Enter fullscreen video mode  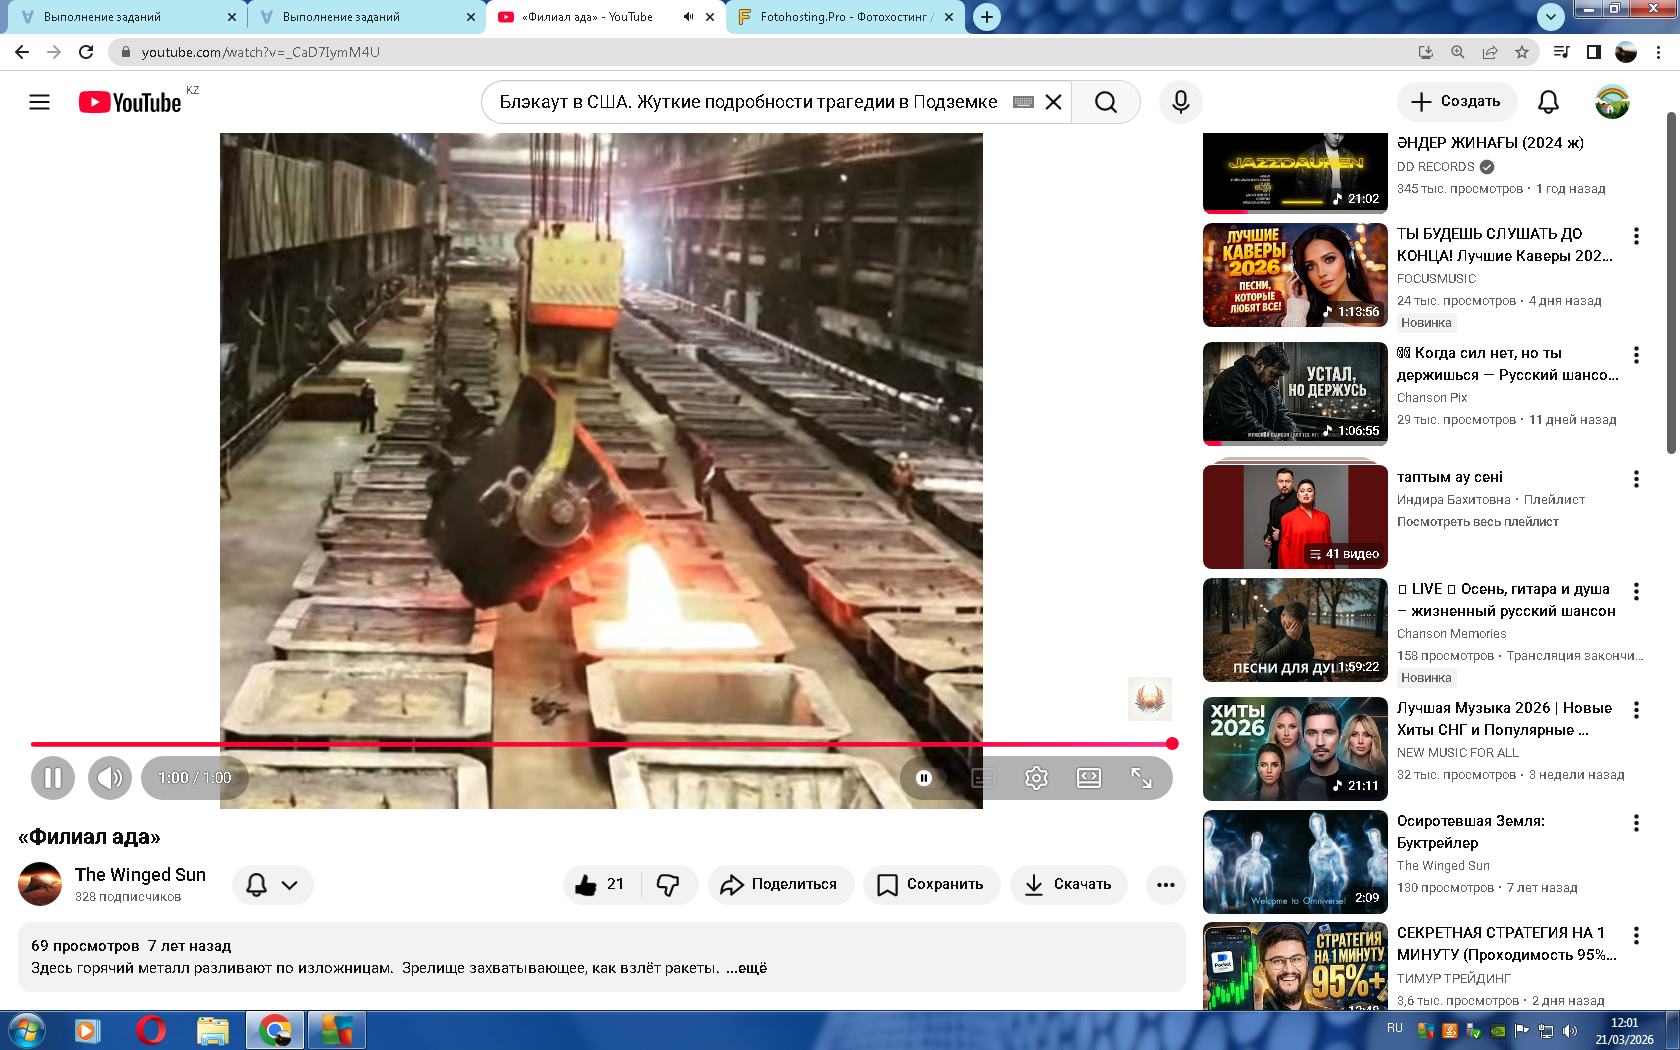(x=1141, y=778)
